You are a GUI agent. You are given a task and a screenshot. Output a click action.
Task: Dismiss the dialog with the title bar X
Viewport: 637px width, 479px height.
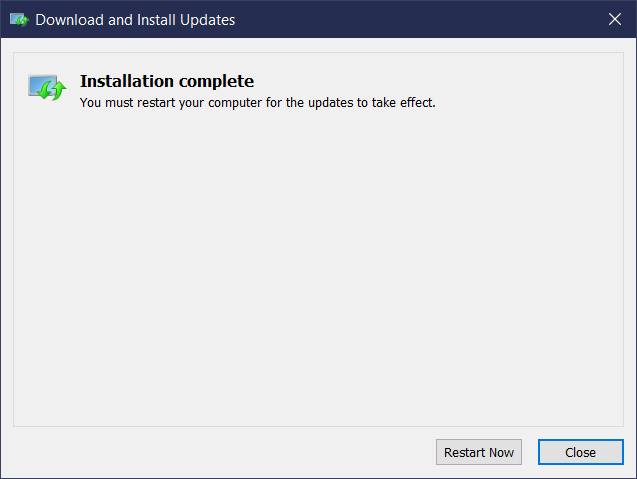[x=614, y=19]
